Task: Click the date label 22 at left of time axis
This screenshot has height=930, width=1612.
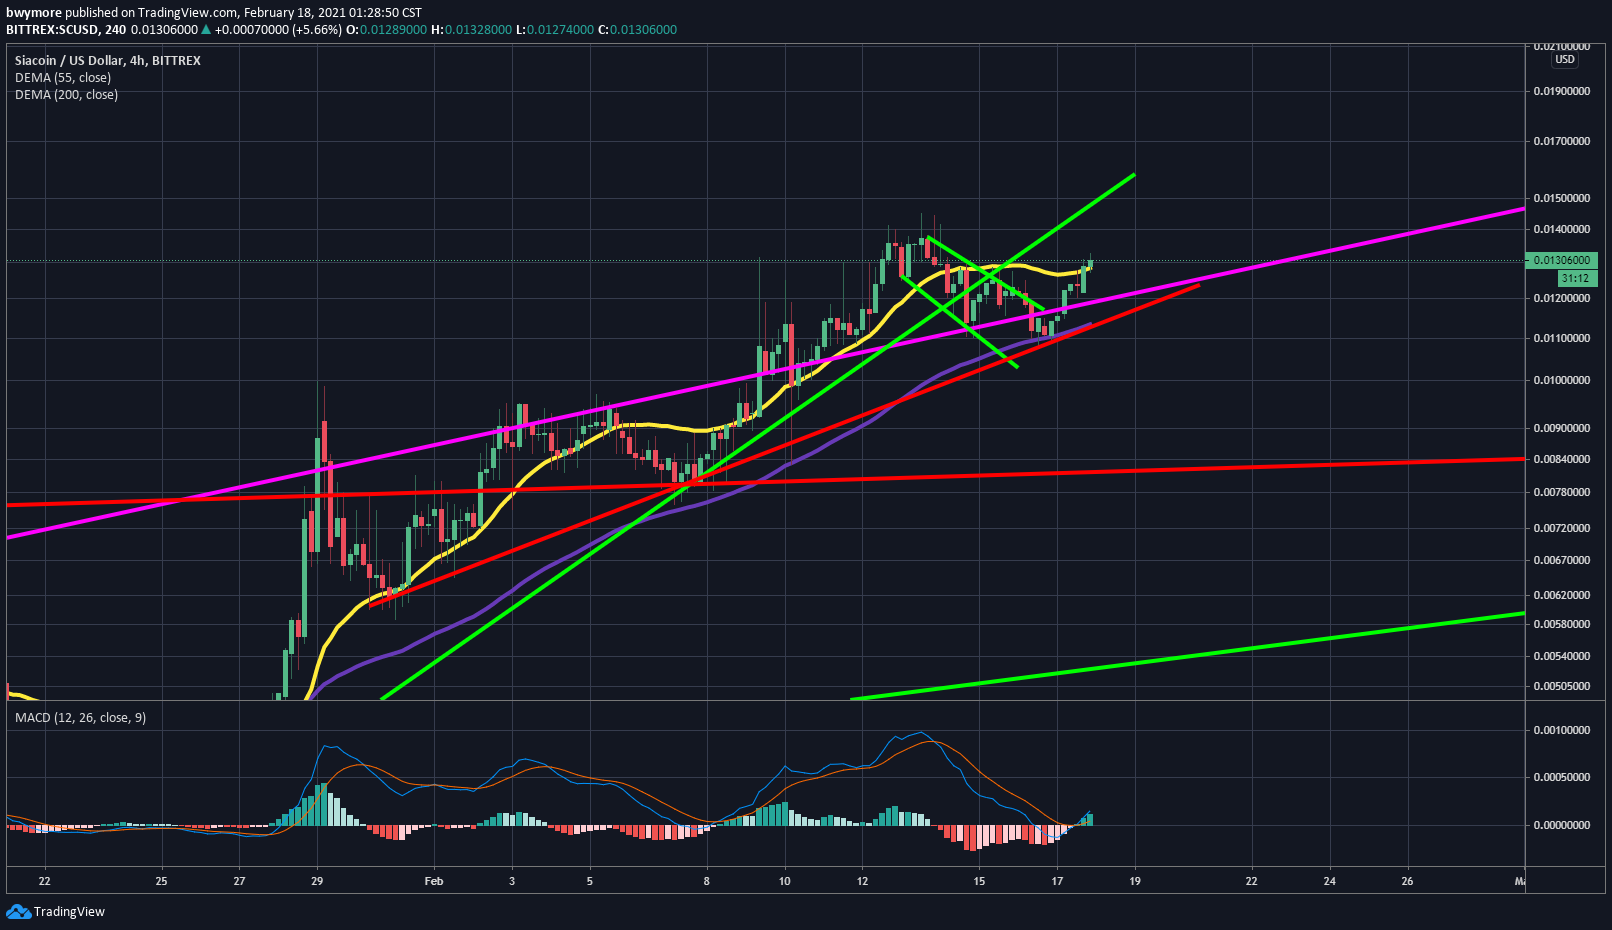Action: tap(44, 881)
